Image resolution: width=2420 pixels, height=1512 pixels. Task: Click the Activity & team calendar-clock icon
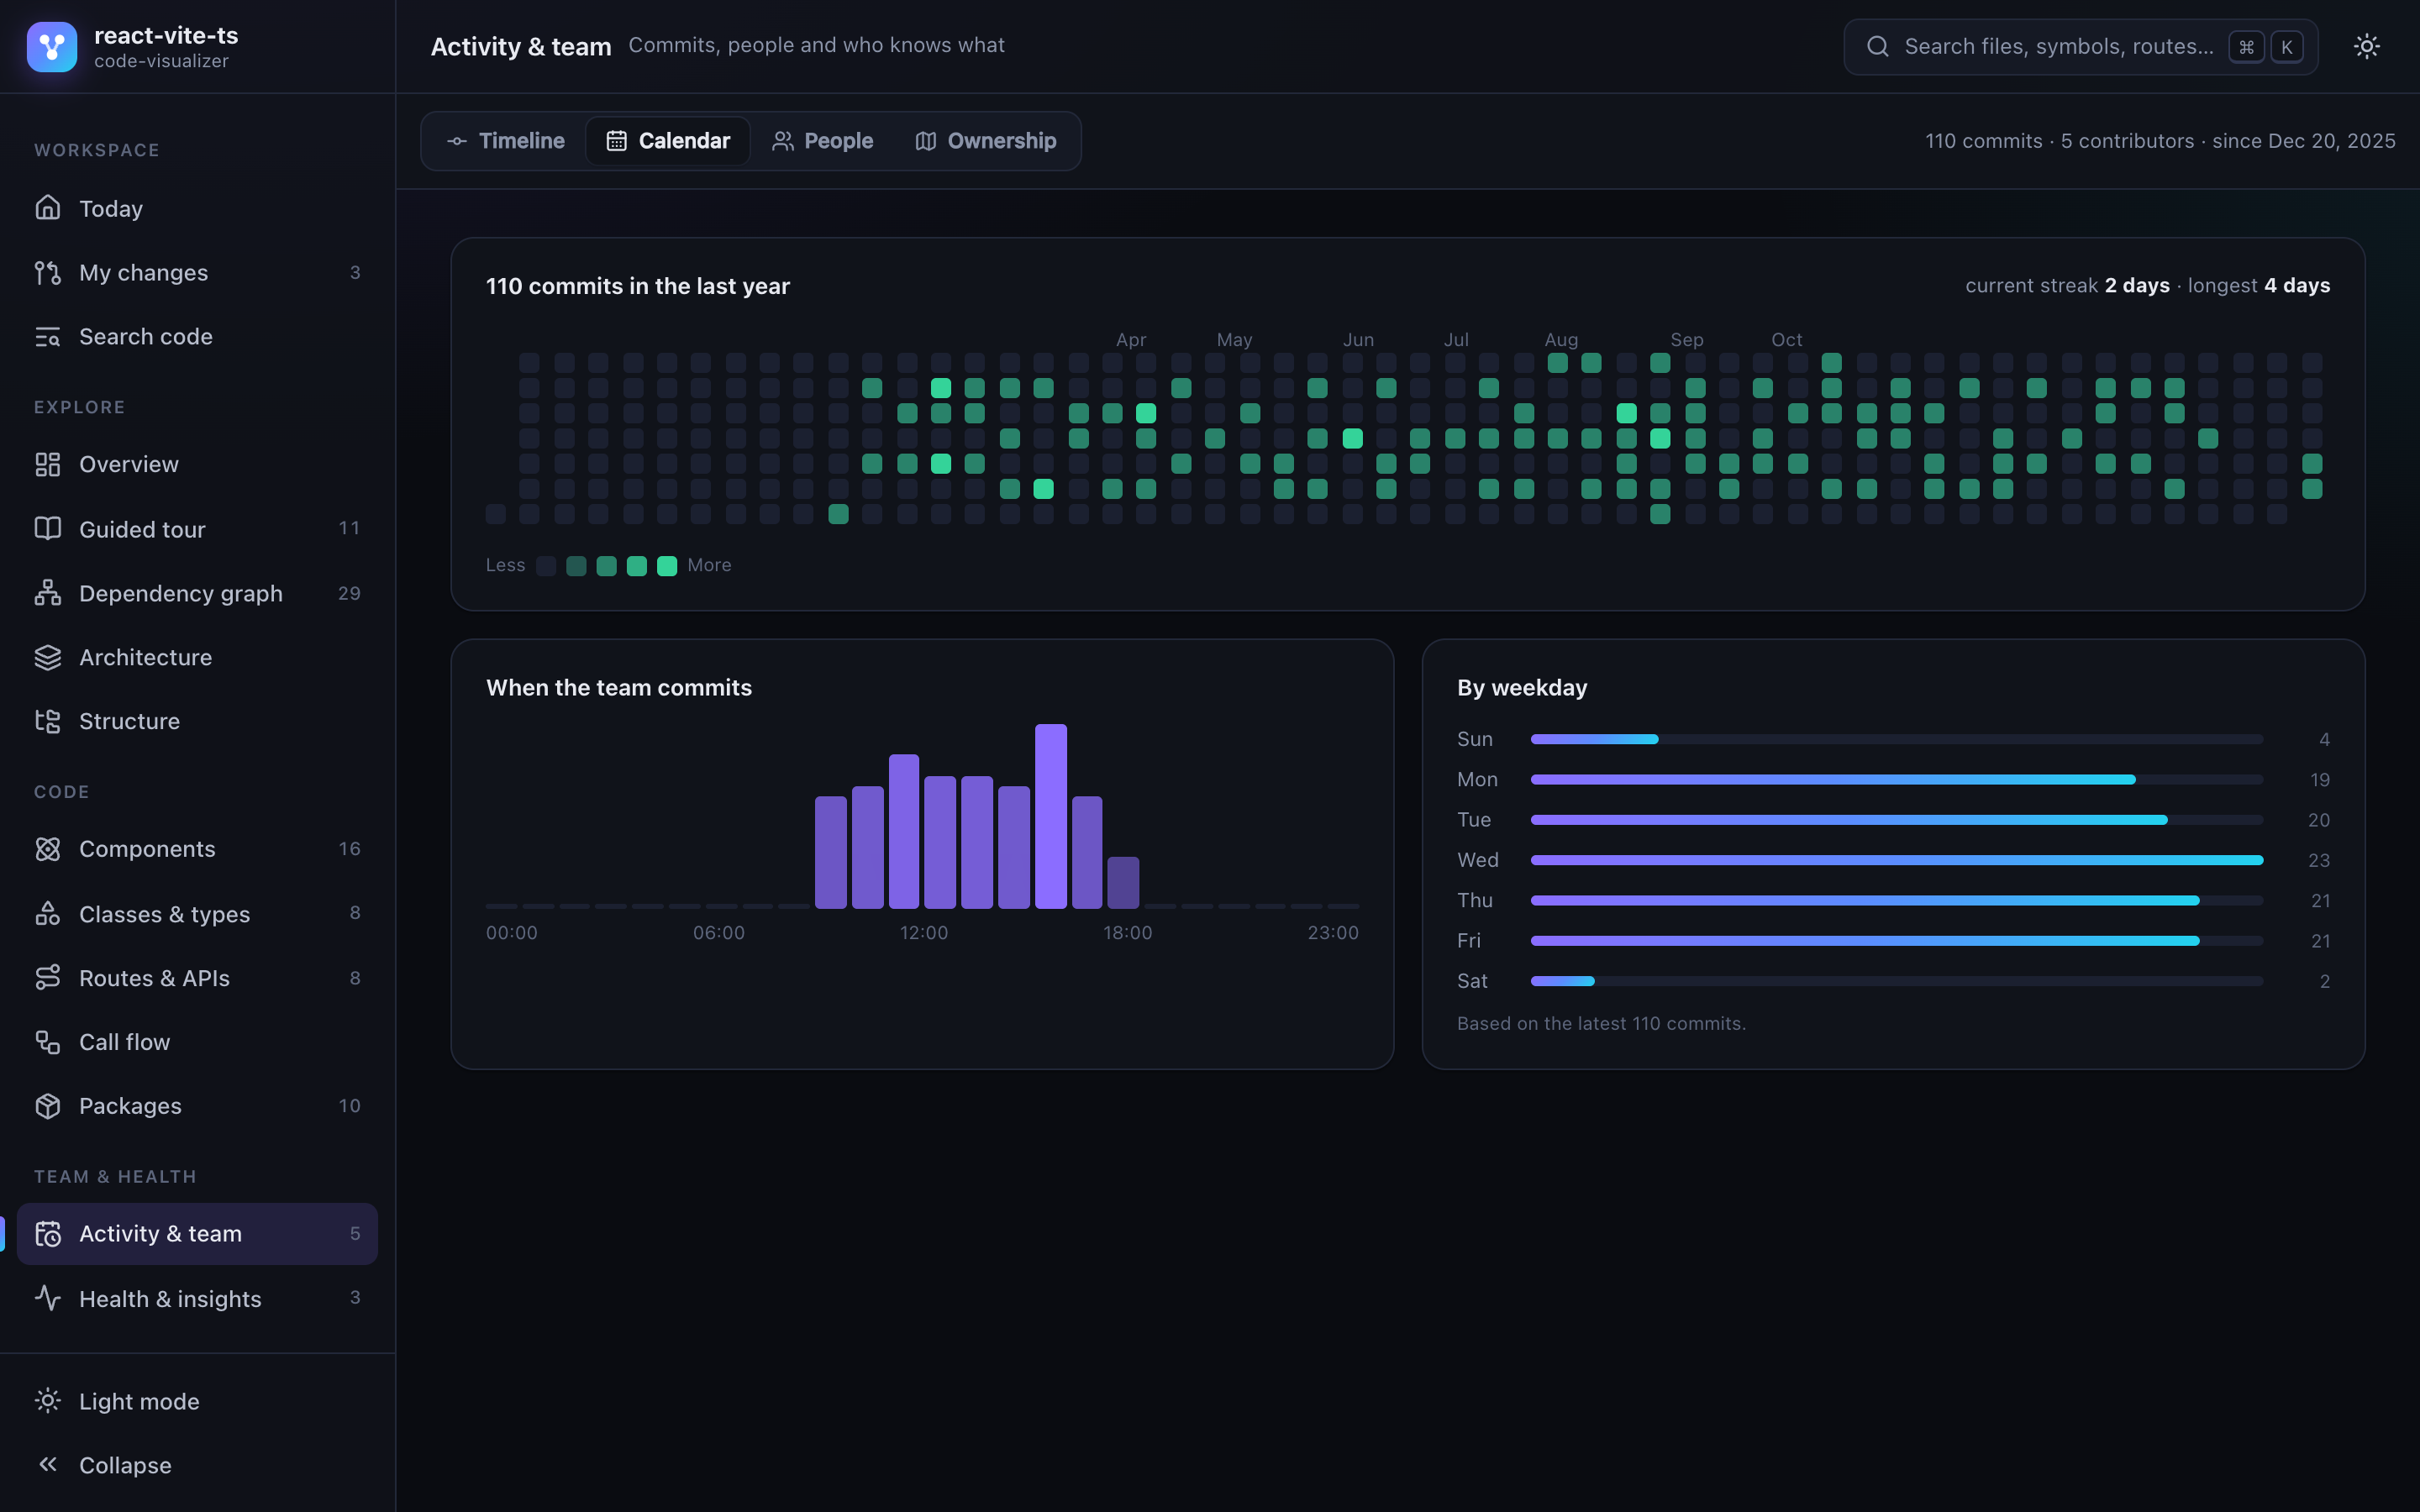click(x=48, y=1234)
